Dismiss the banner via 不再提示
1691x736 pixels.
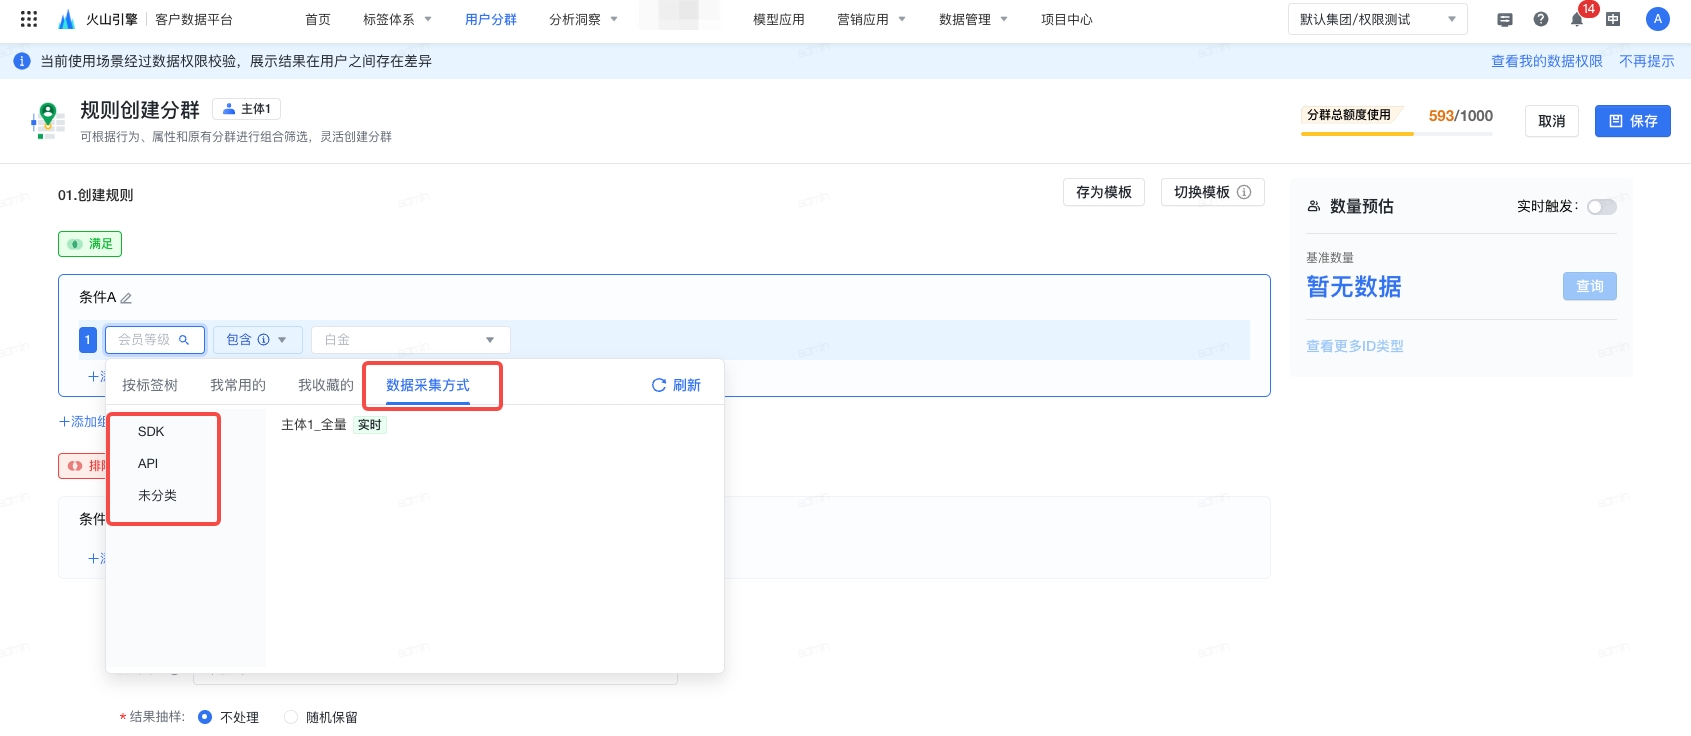(1647, 61)
